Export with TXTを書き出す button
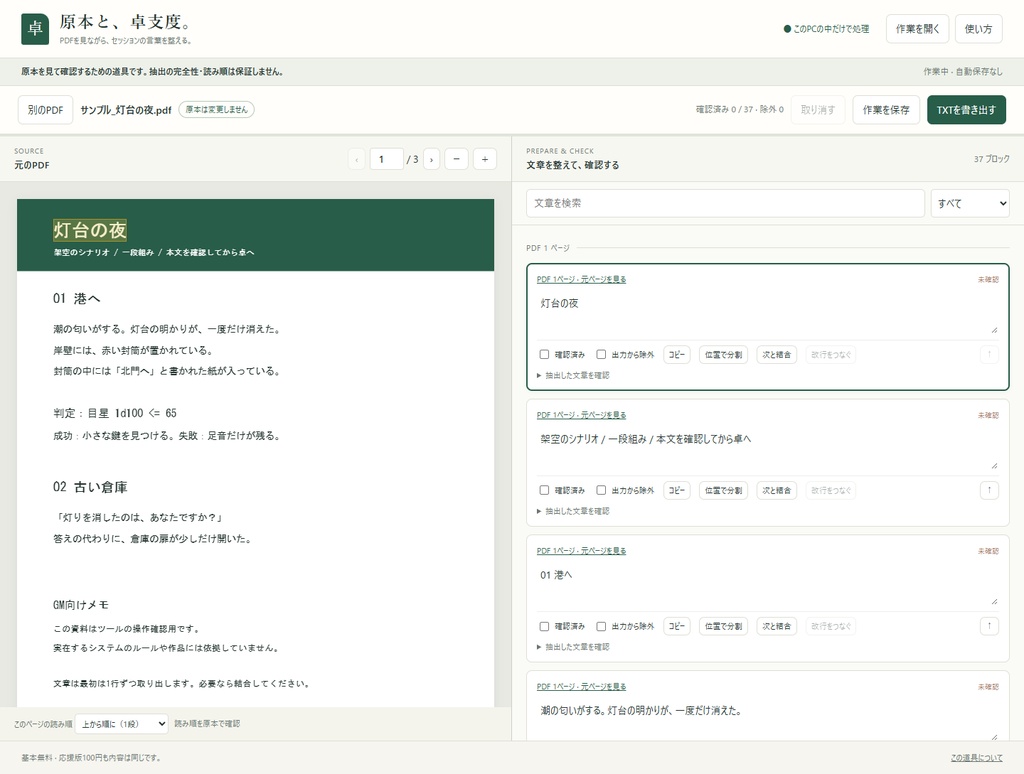 pyautogui.click(x=966, y=110)
